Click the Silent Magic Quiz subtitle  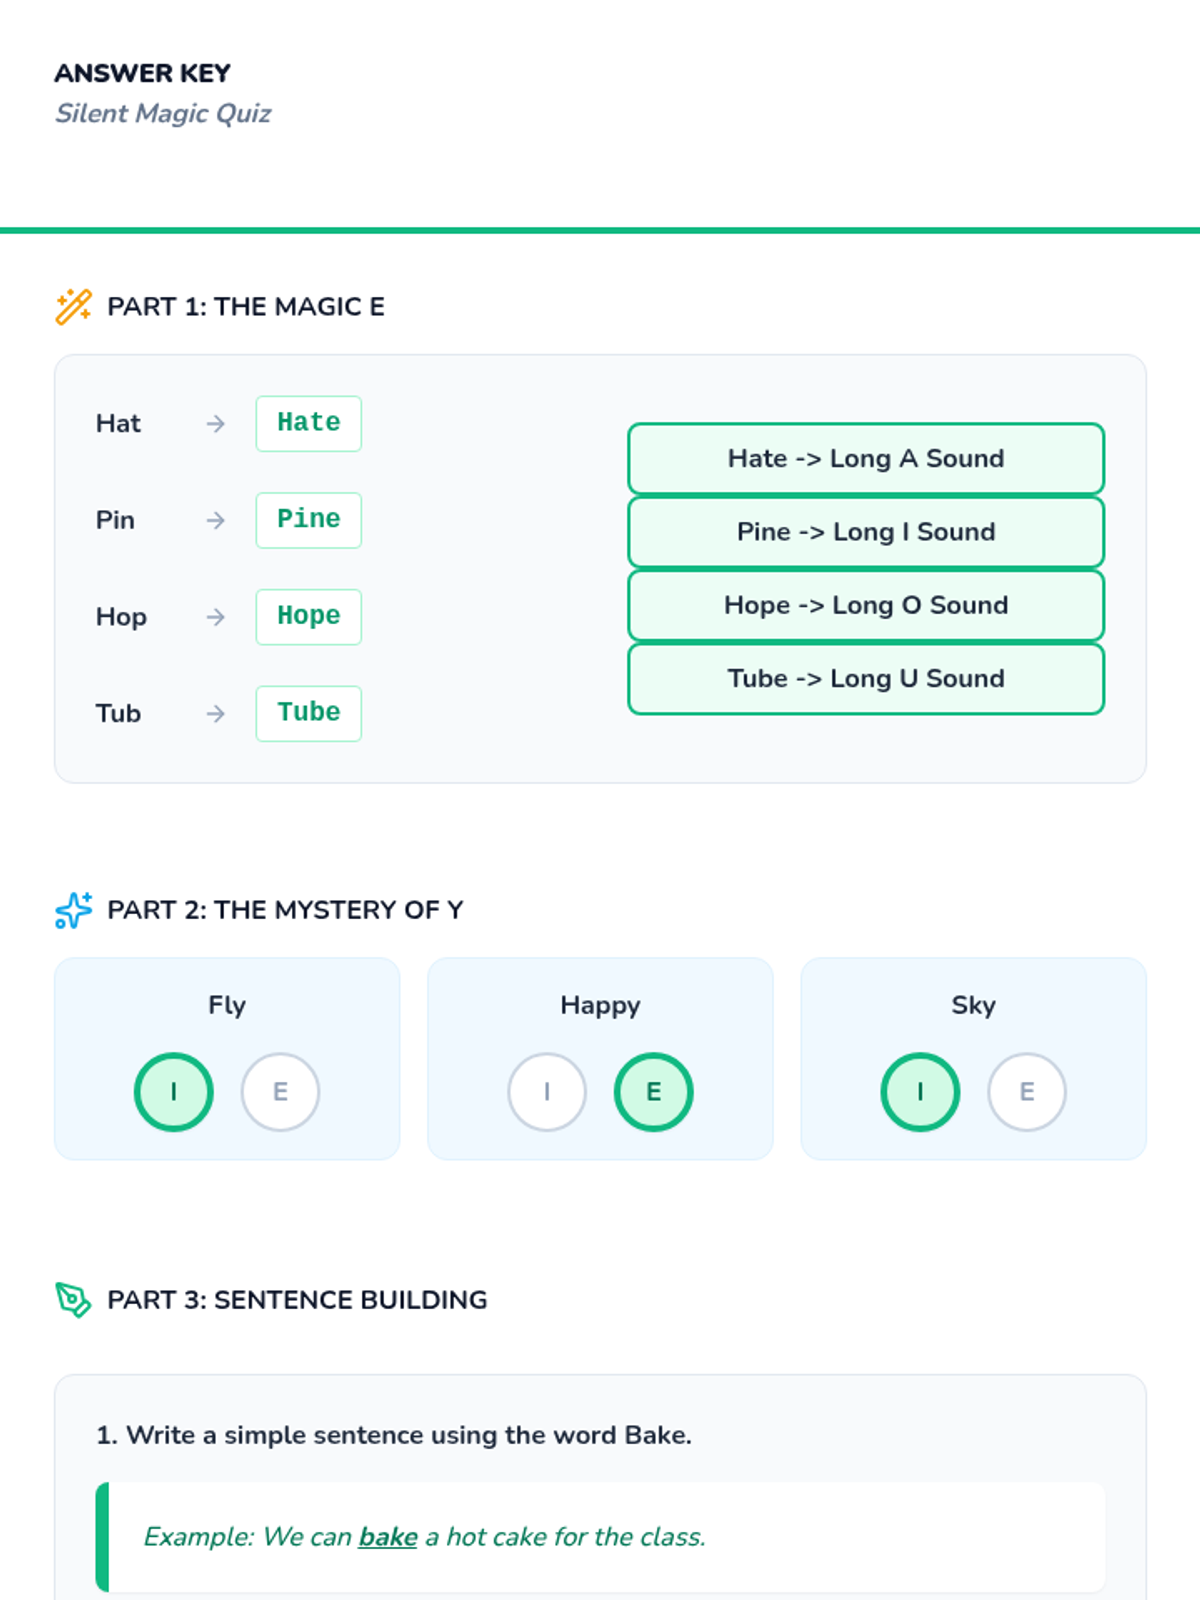163,114
